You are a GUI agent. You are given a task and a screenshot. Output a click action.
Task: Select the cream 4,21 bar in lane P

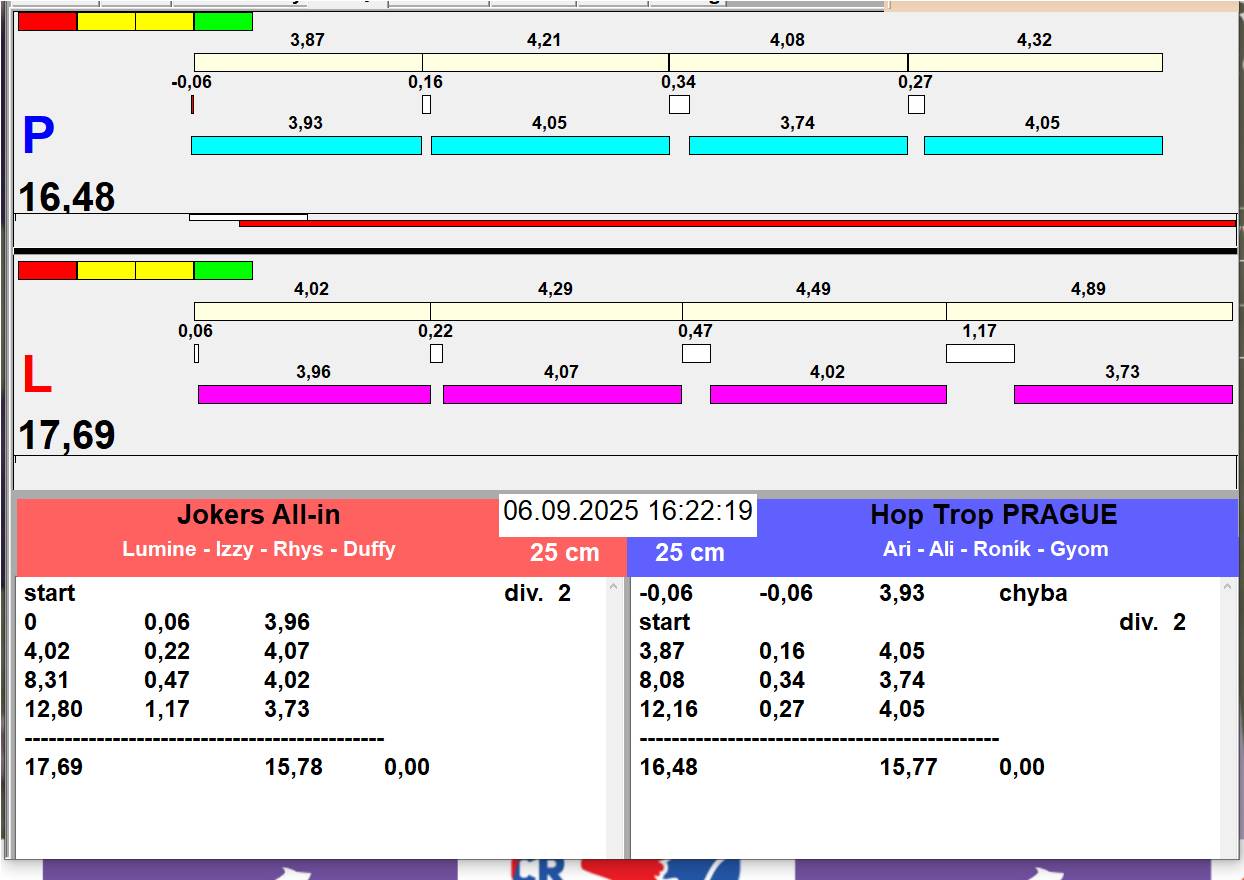[x=546, y=62]
